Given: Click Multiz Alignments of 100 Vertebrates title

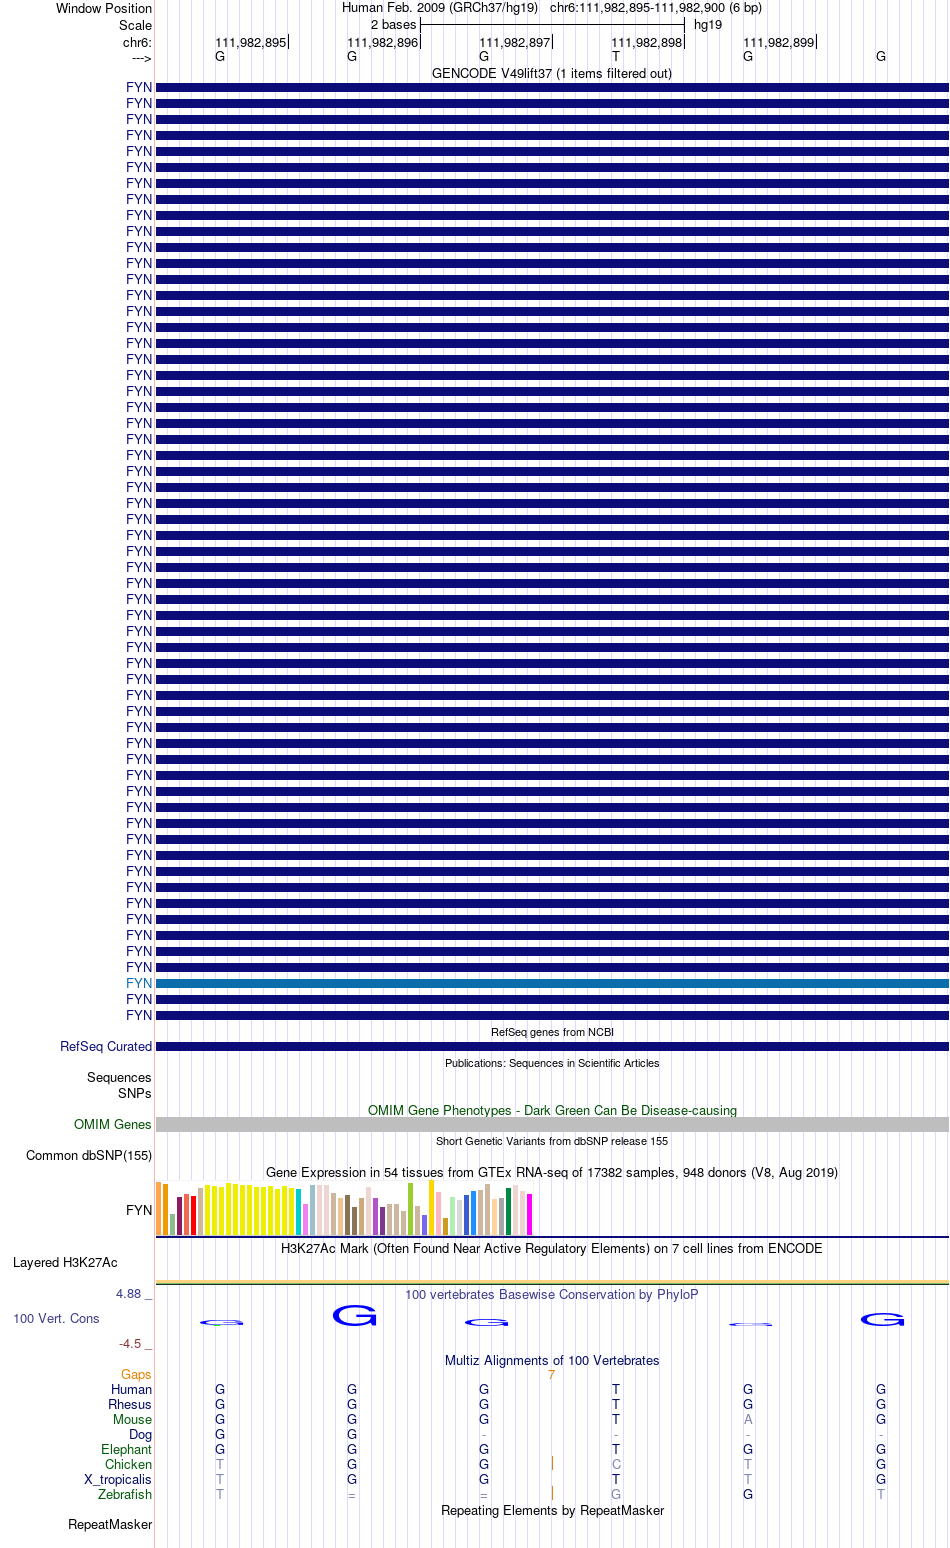Looking at the screenshot, I should coord(552,1360).
